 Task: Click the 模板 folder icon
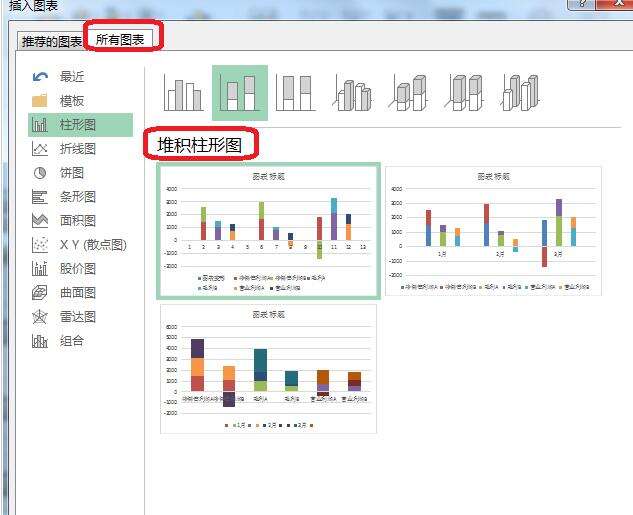click(40, 100)
